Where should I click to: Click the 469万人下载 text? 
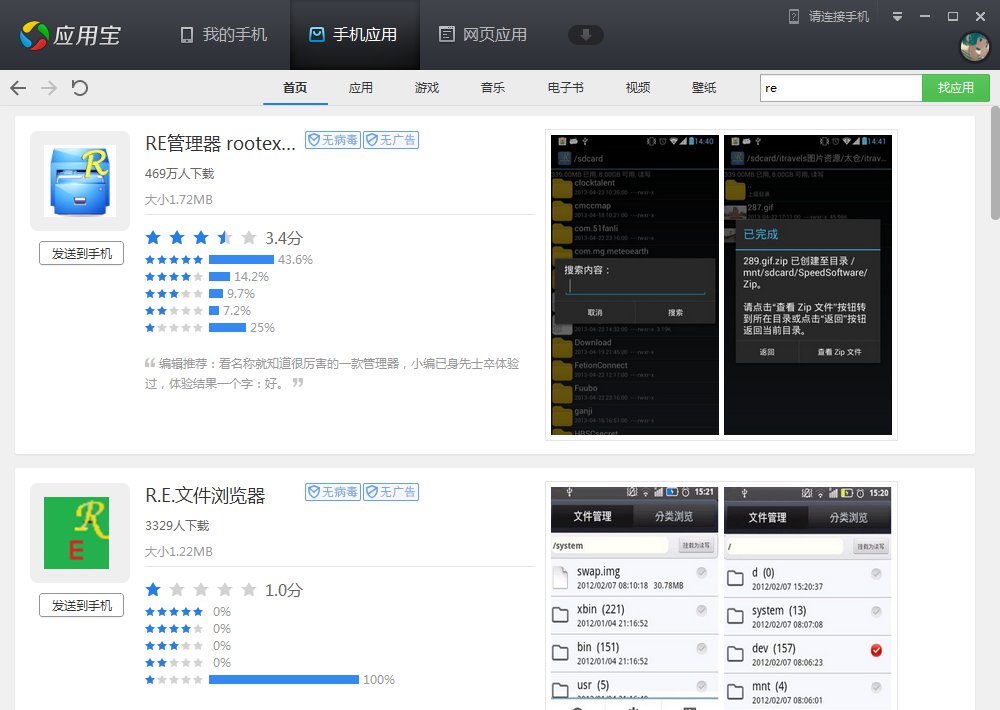click(180, 174)
